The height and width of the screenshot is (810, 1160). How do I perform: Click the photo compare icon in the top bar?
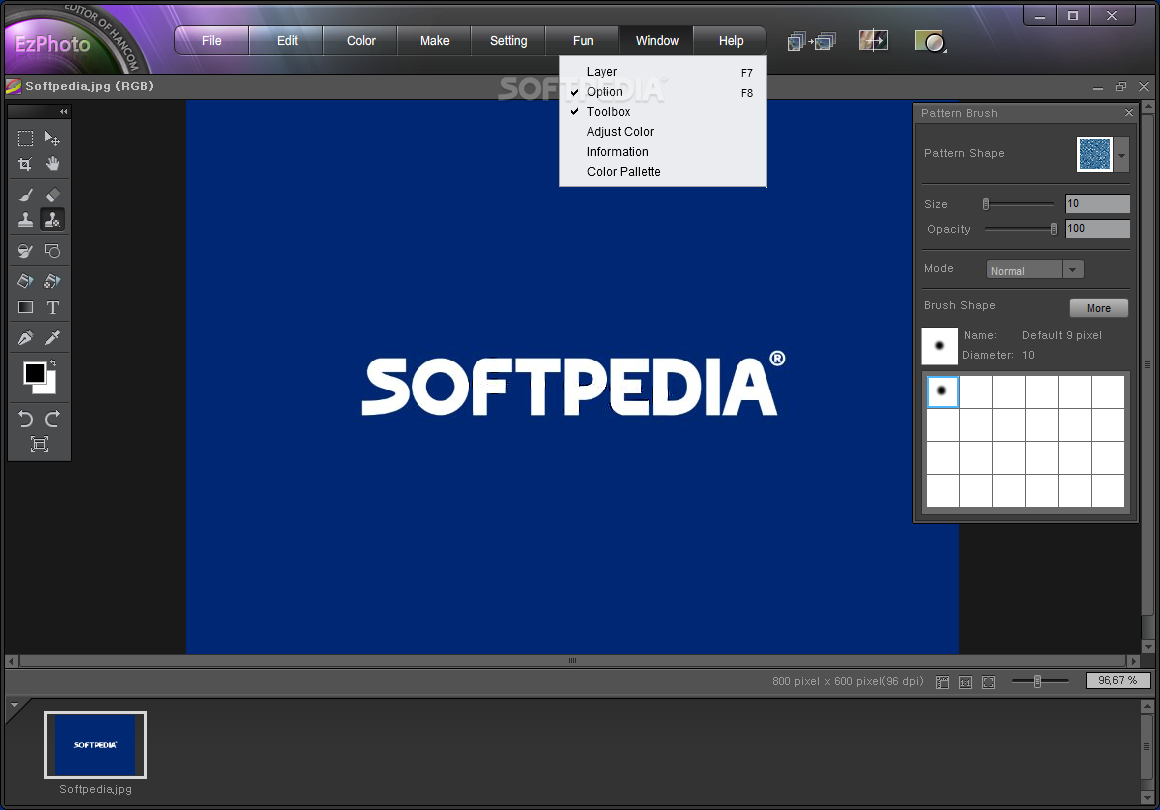[873, 40]
